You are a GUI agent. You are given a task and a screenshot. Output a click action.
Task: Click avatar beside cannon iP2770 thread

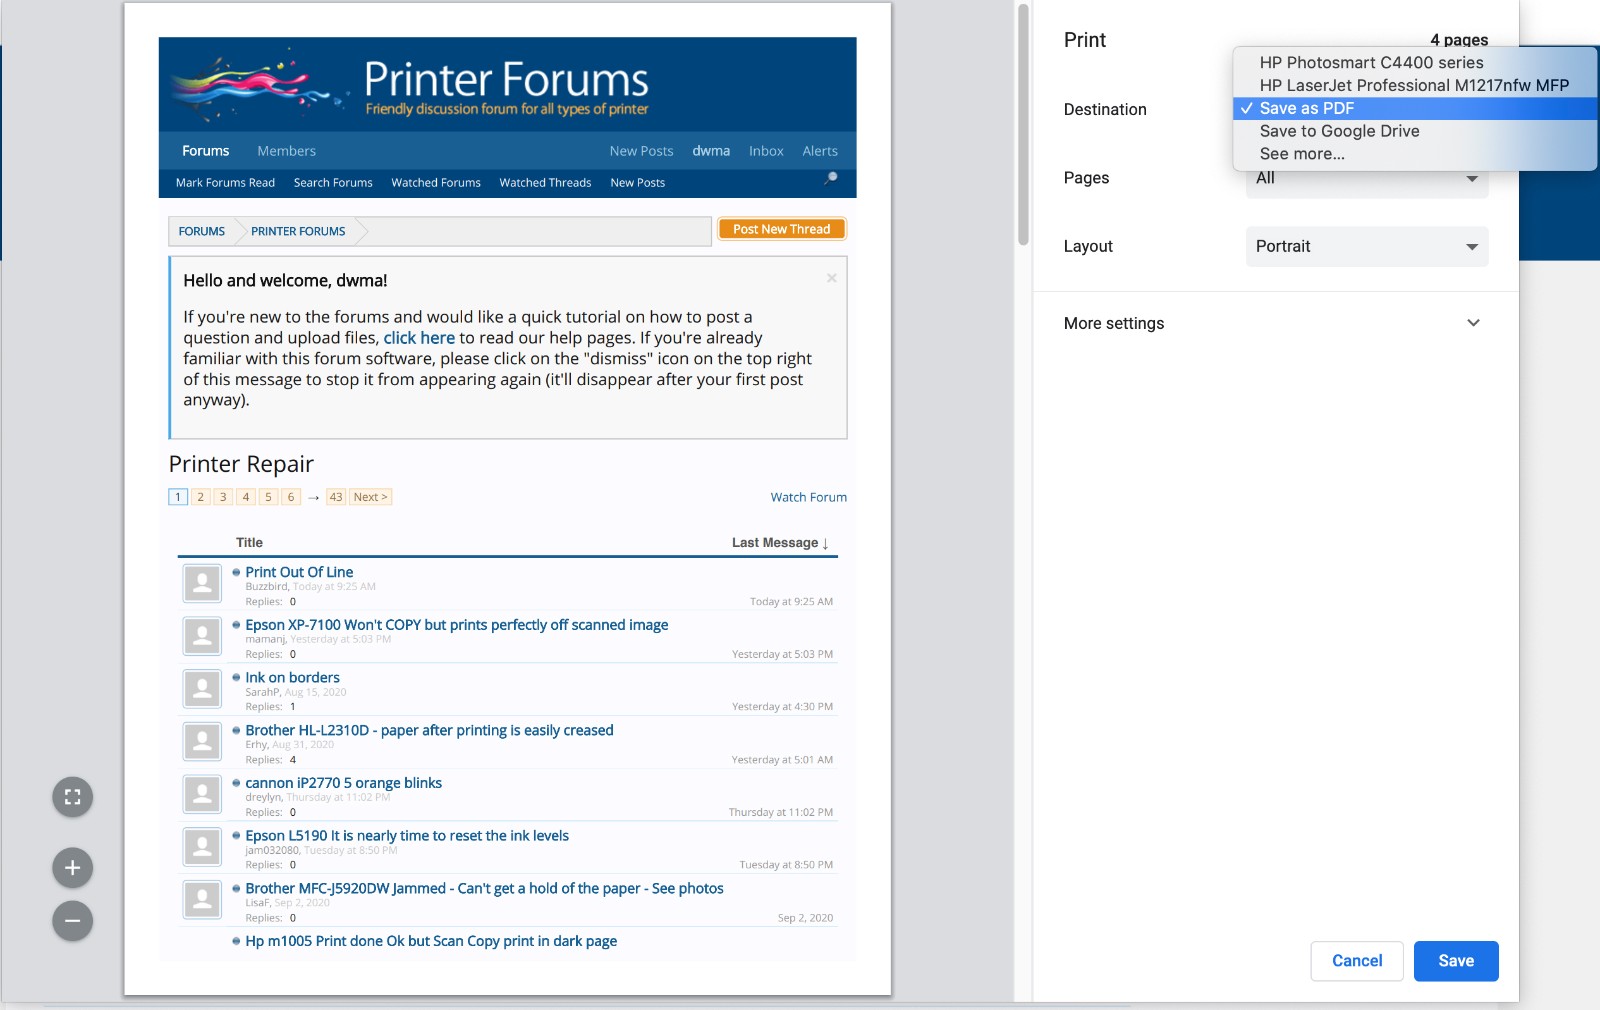tap(202, 794)
